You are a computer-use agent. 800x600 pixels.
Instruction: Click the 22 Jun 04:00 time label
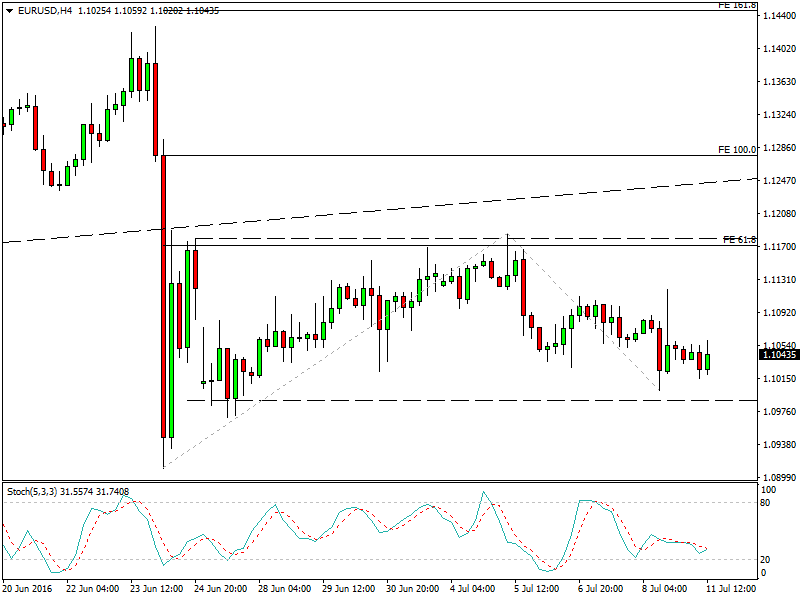[92, 588]
